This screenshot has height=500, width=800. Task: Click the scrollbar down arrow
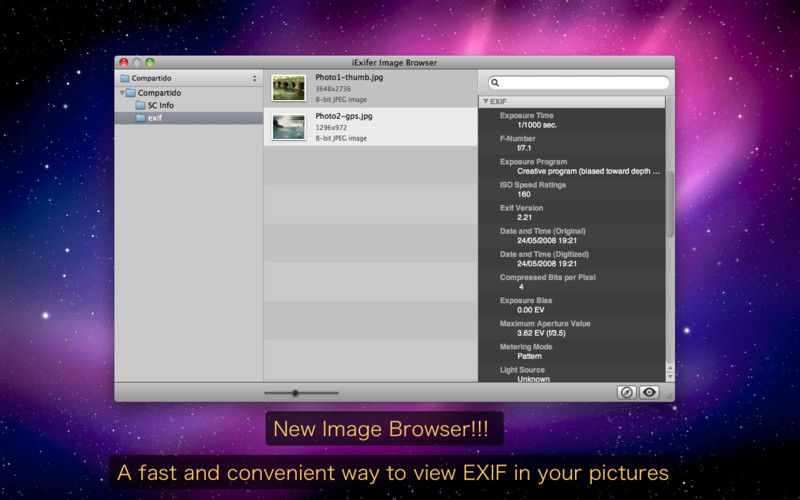670,377
